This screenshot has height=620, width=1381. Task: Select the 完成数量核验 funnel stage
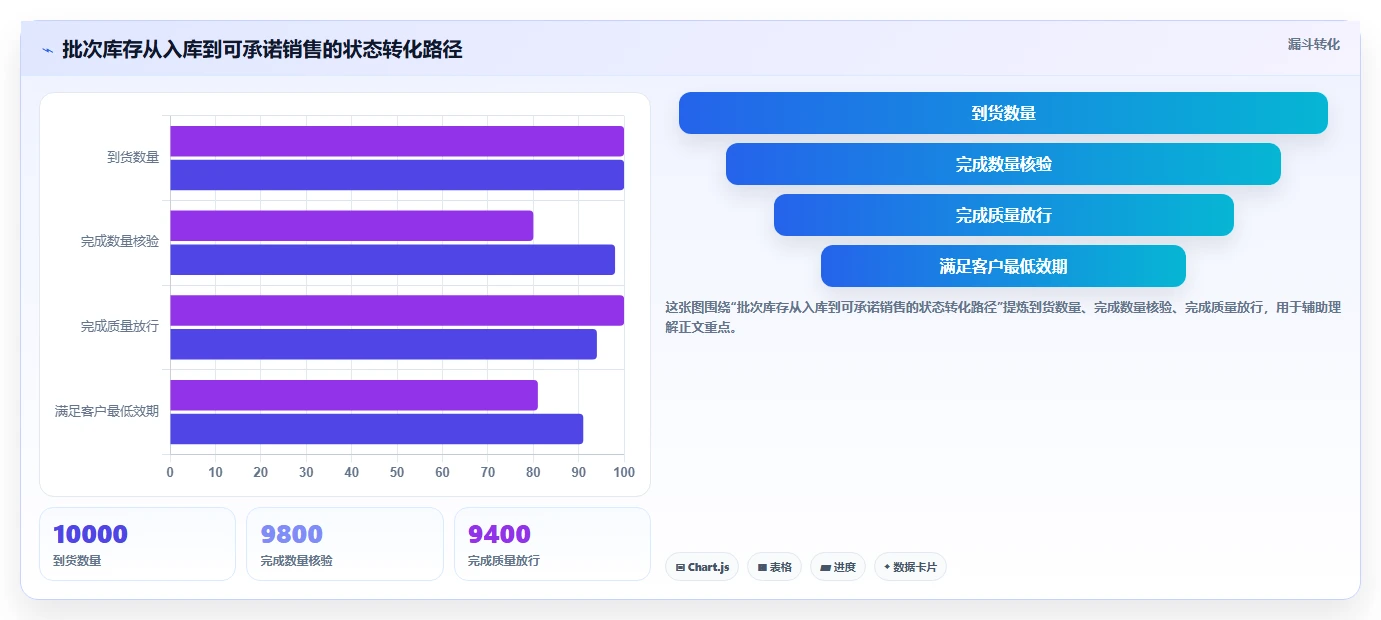(1003, 164)
